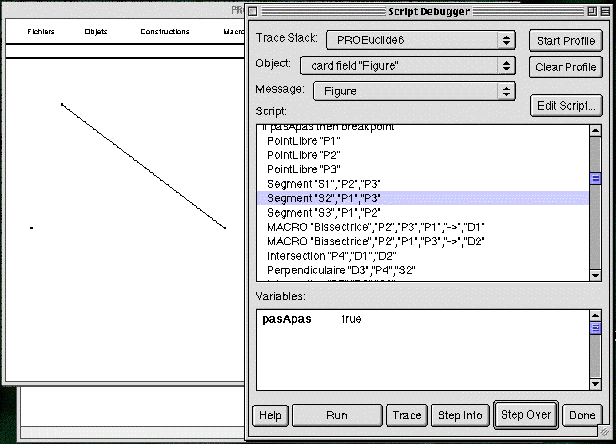Click the variables list scroll-up arrow

click(594, 316)
